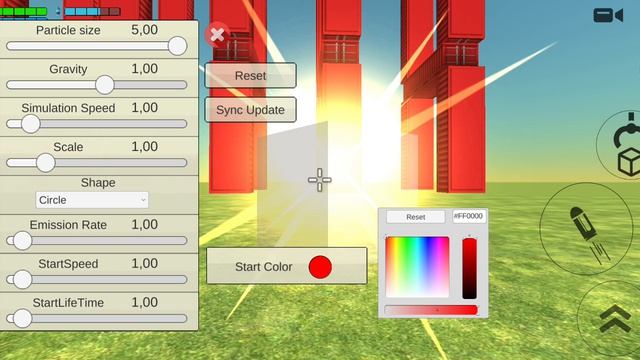Click the horizontal red saturation bar
Screen dimensions: 640x360
click(431, 310)
